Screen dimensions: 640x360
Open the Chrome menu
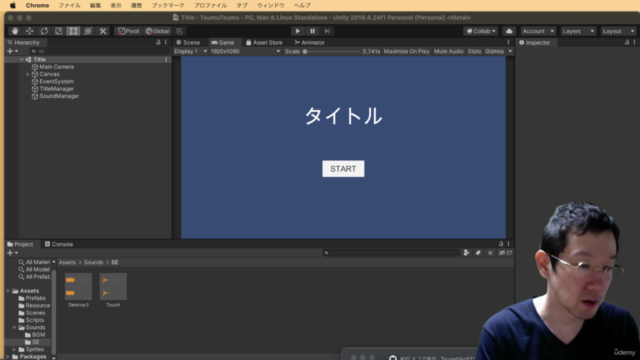[37, 5]
